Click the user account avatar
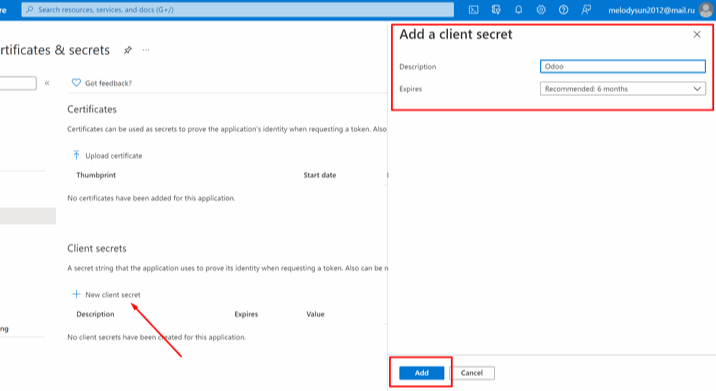 tap(706, 10)
